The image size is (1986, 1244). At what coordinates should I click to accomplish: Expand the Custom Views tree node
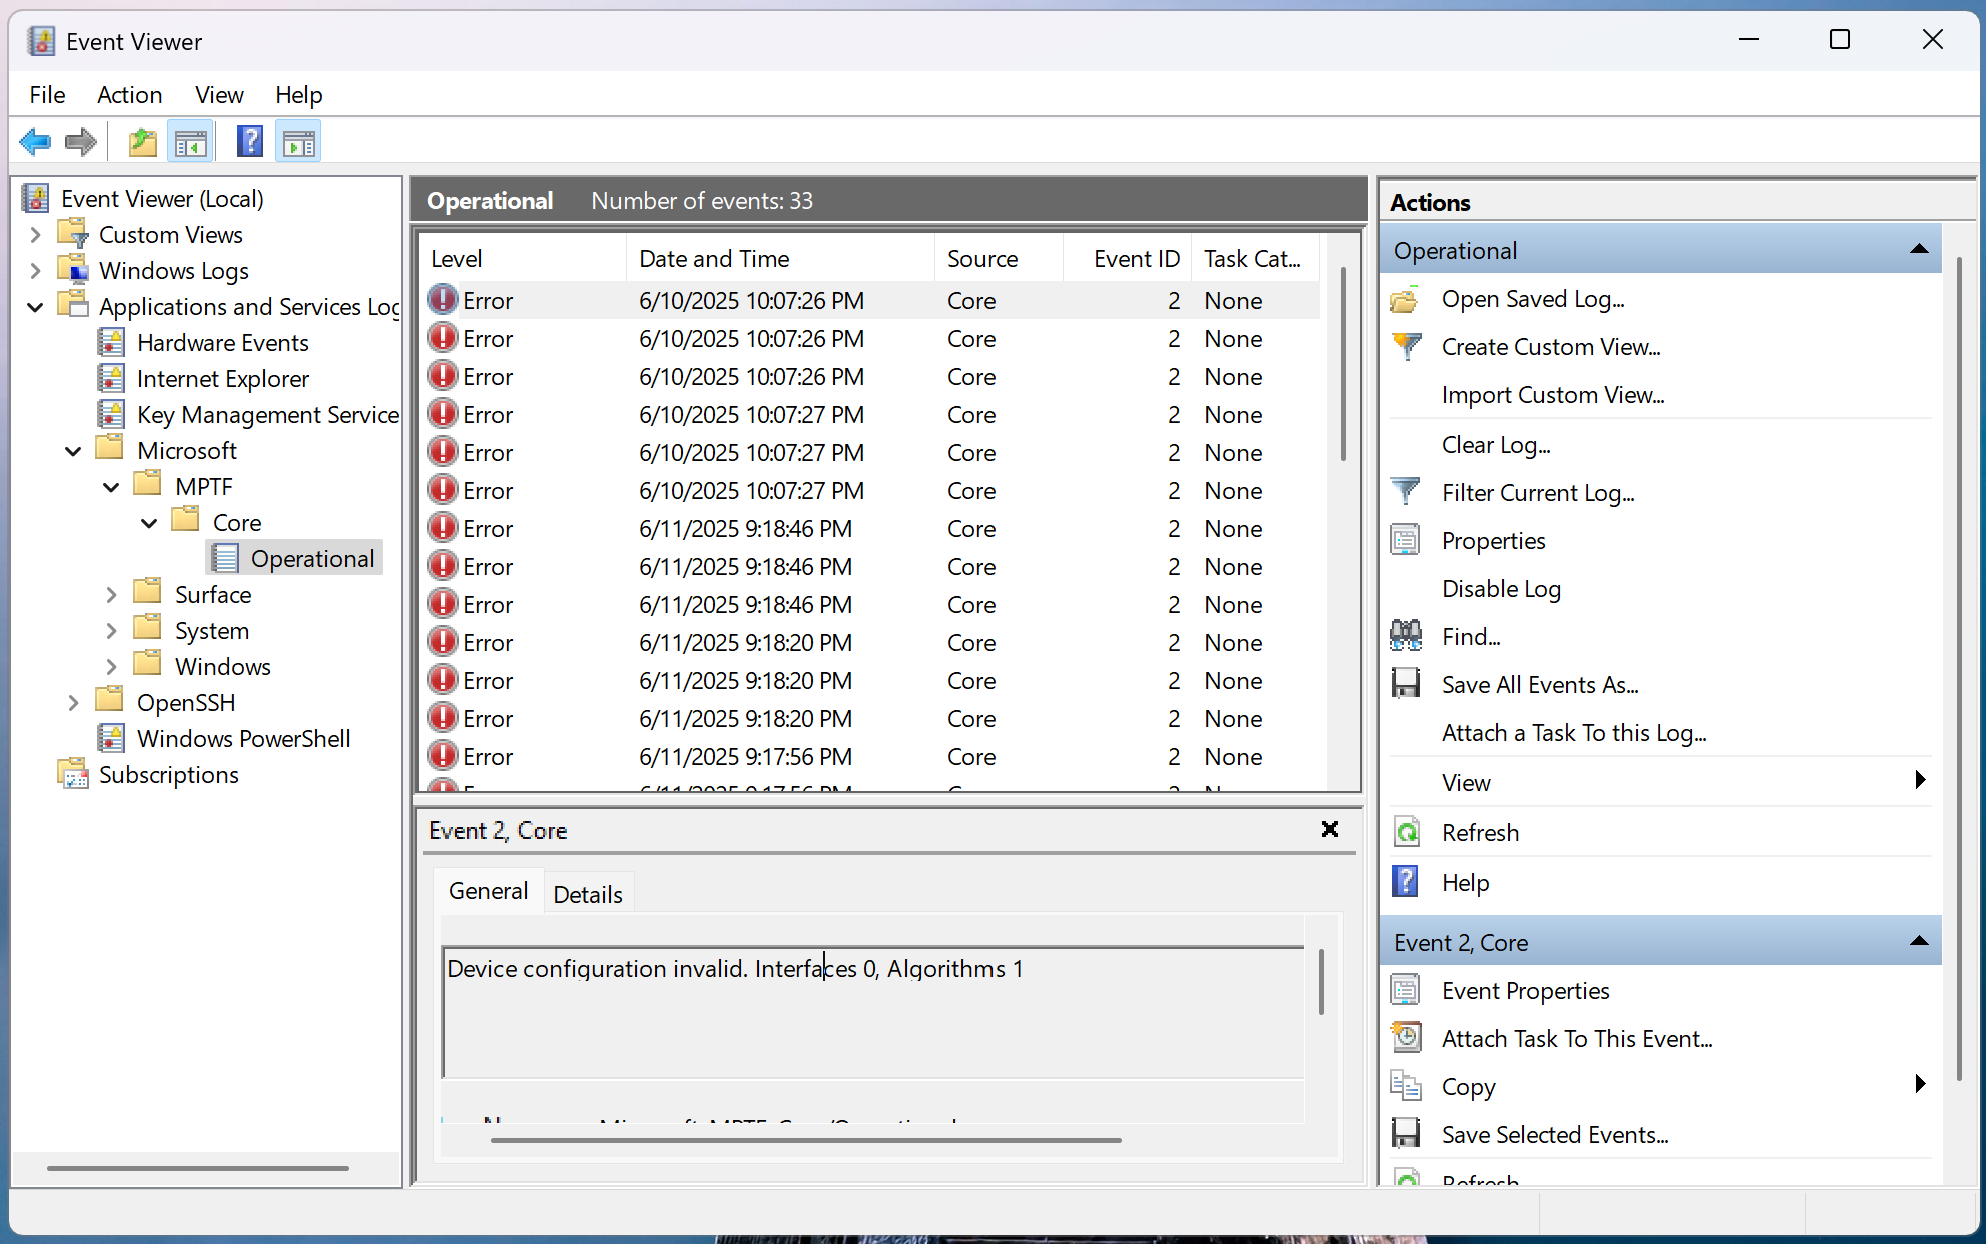point(36,235)
